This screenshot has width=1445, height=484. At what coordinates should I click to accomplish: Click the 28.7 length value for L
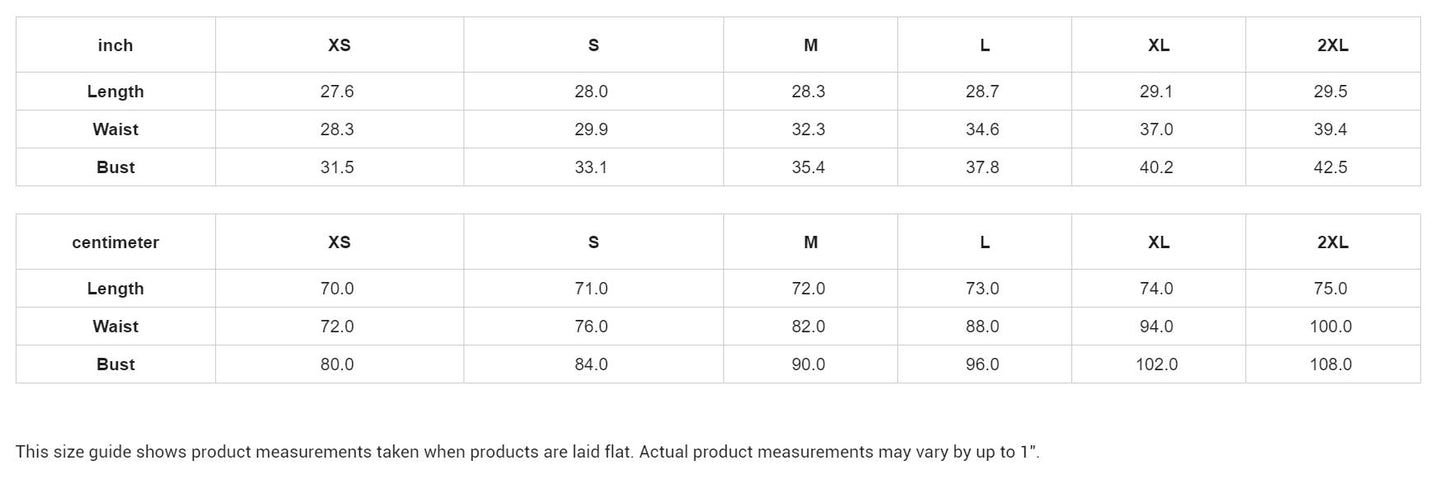(982, 91)
